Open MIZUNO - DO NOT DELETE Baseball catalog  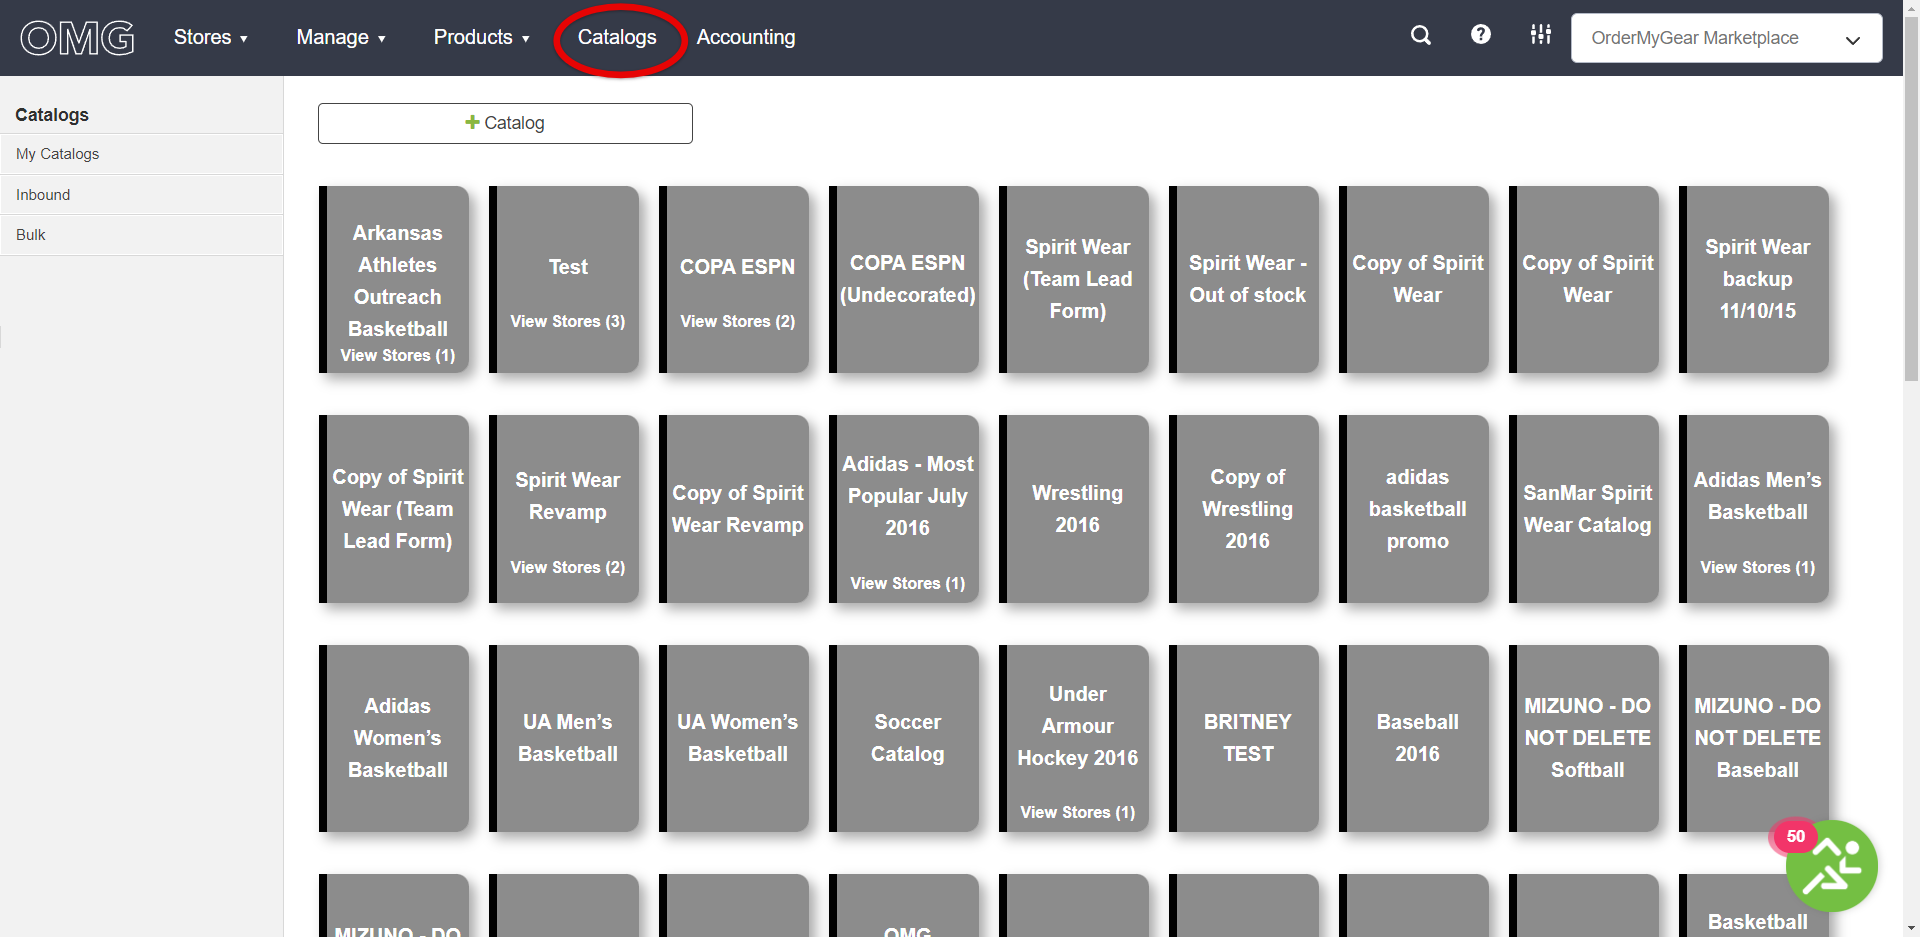[x=1754, y=738]
